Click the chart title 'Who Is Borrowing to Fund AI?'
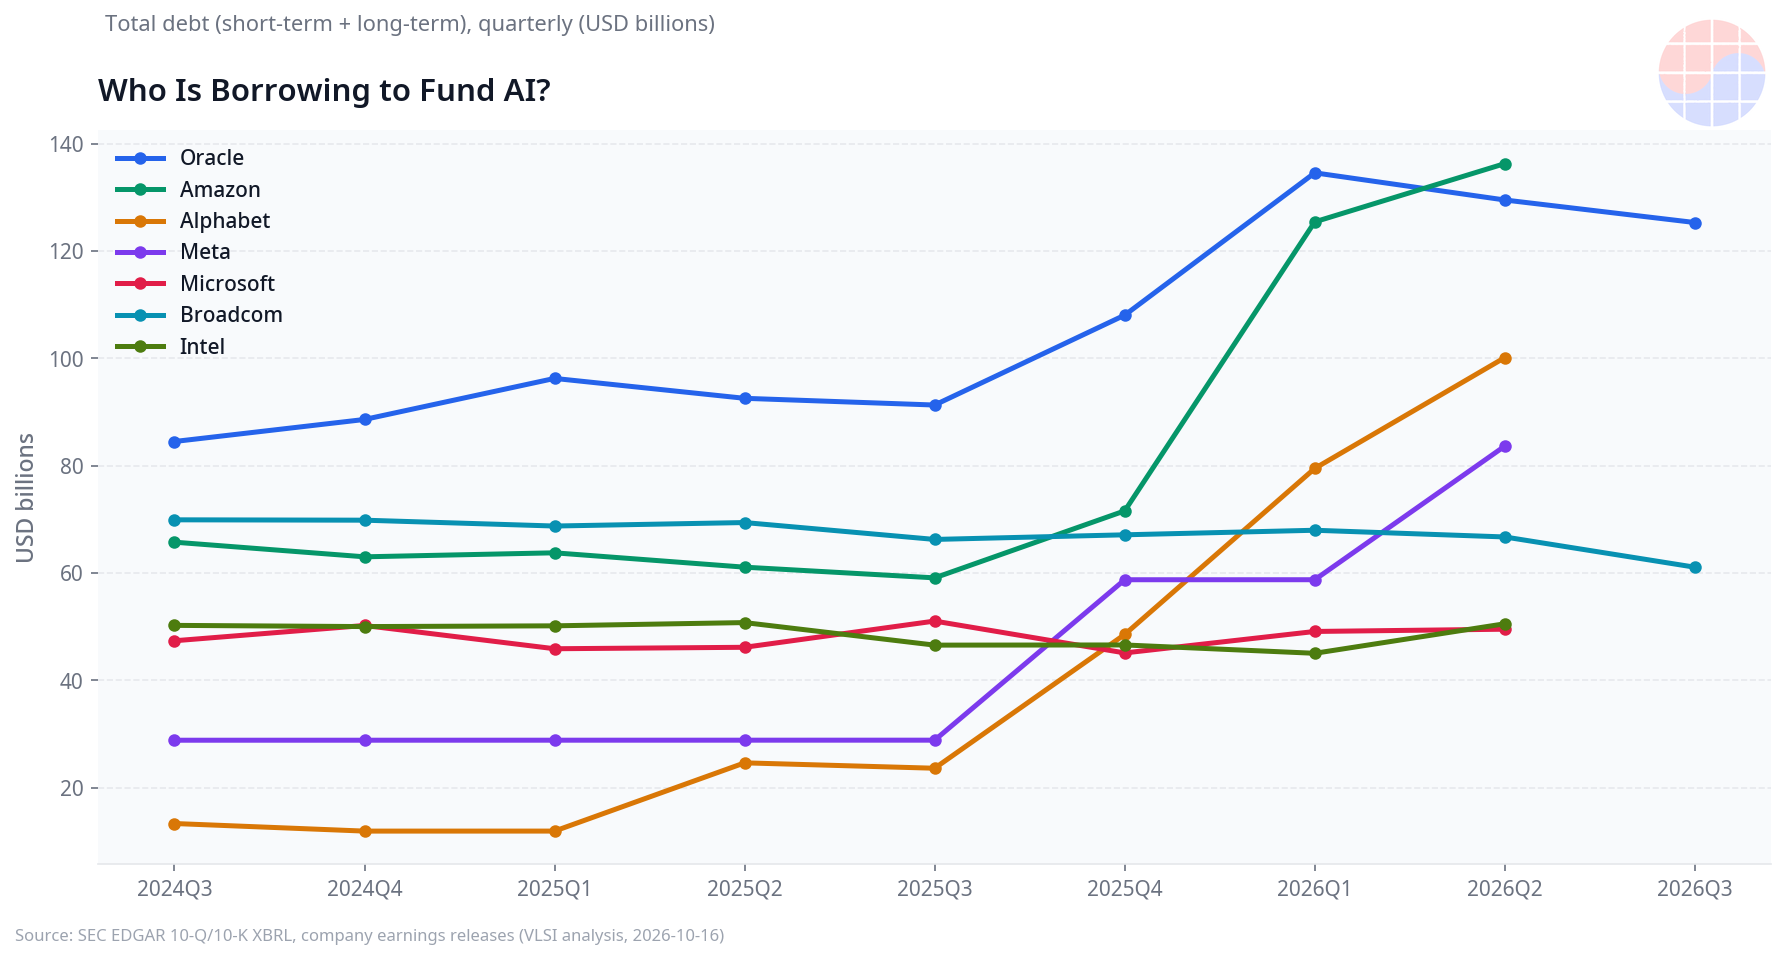This screenshot has height=960, width=1785. point(324,91)
